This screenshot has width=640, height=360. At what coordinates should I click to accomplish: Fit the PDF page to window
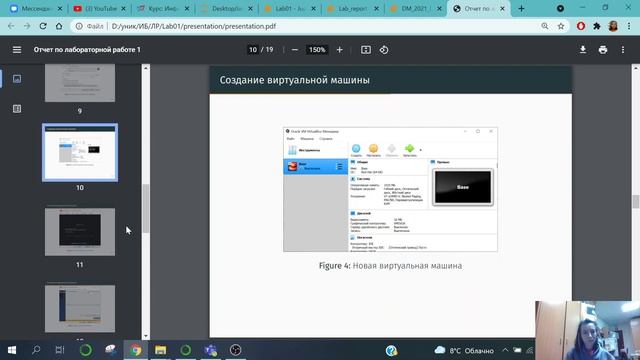click(x=366, y=50)
